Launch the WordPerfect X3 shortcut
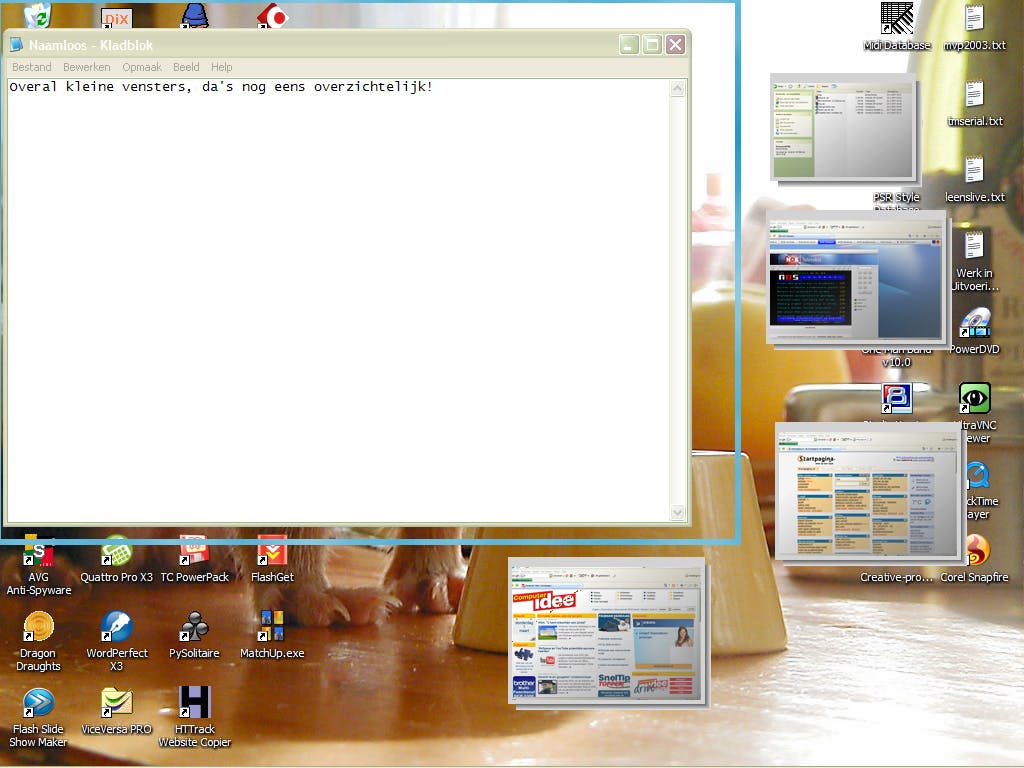Image resolution: width=1024 pixels, height=768 pixels. click(x=117, y=641)
